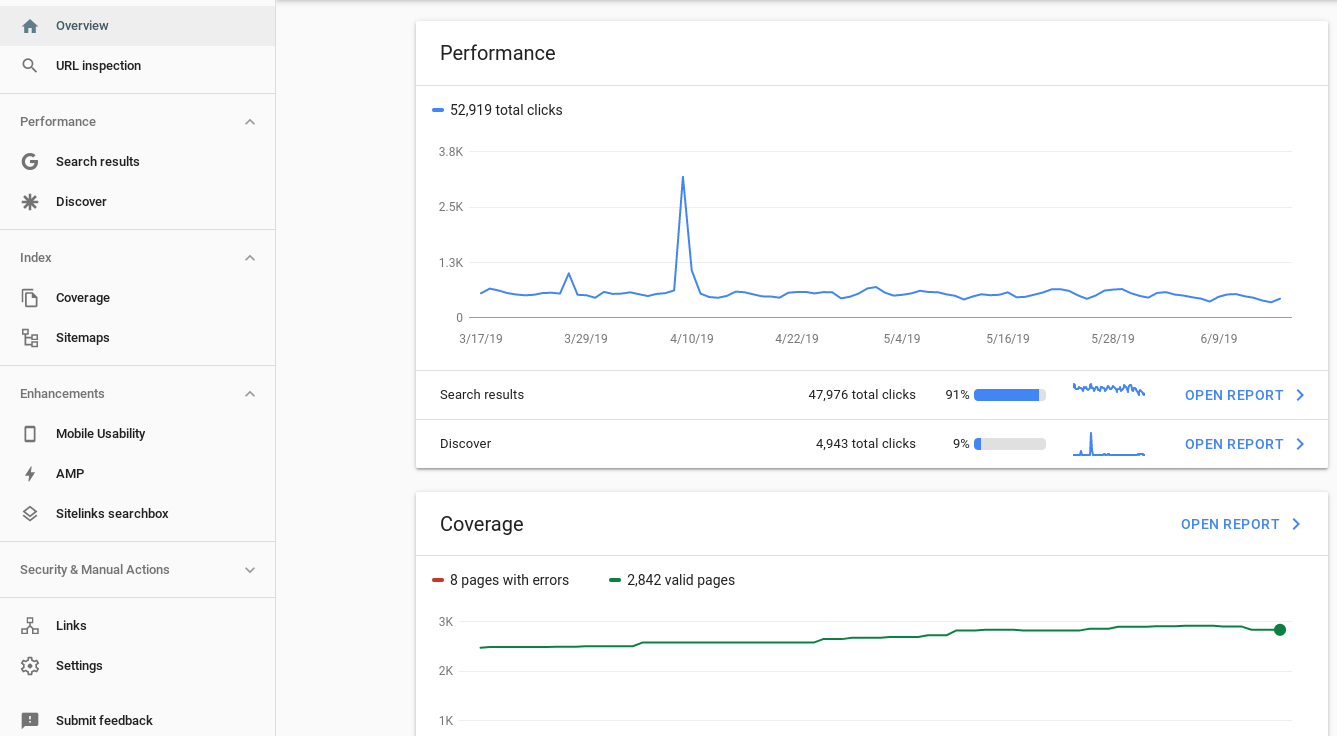Collapse the Performance sidebar section
Image resolution: width=1337 pixels, height=736 pixels.
click(249, 121)
